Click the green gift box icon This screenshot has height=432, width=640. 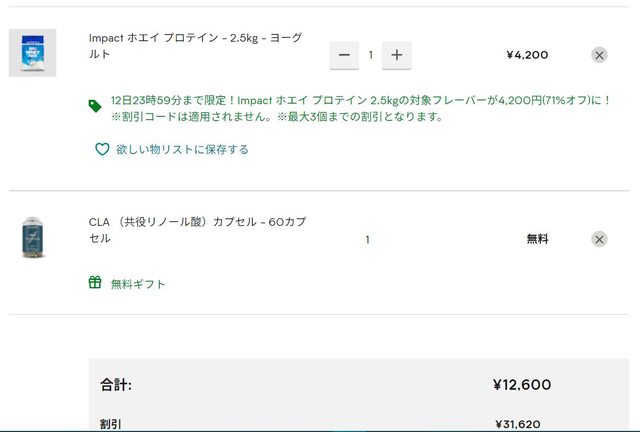pyautogui.click(x=95, y=283)
